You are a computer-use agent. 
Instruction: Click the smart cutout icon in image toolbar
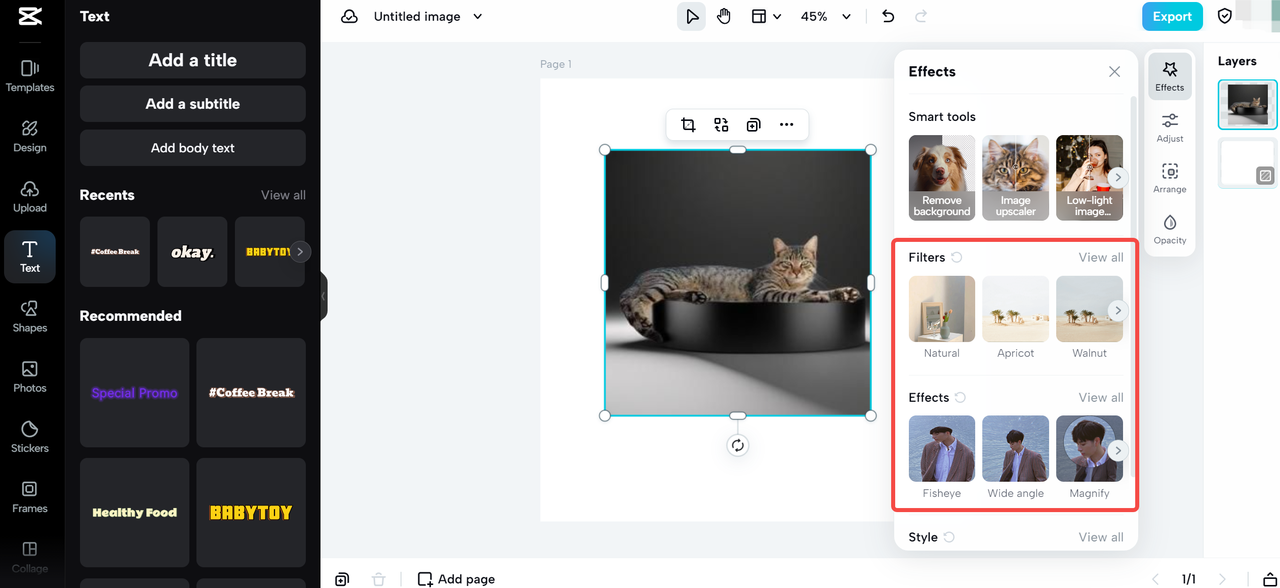pyautogui.click(x=721, y=125)
